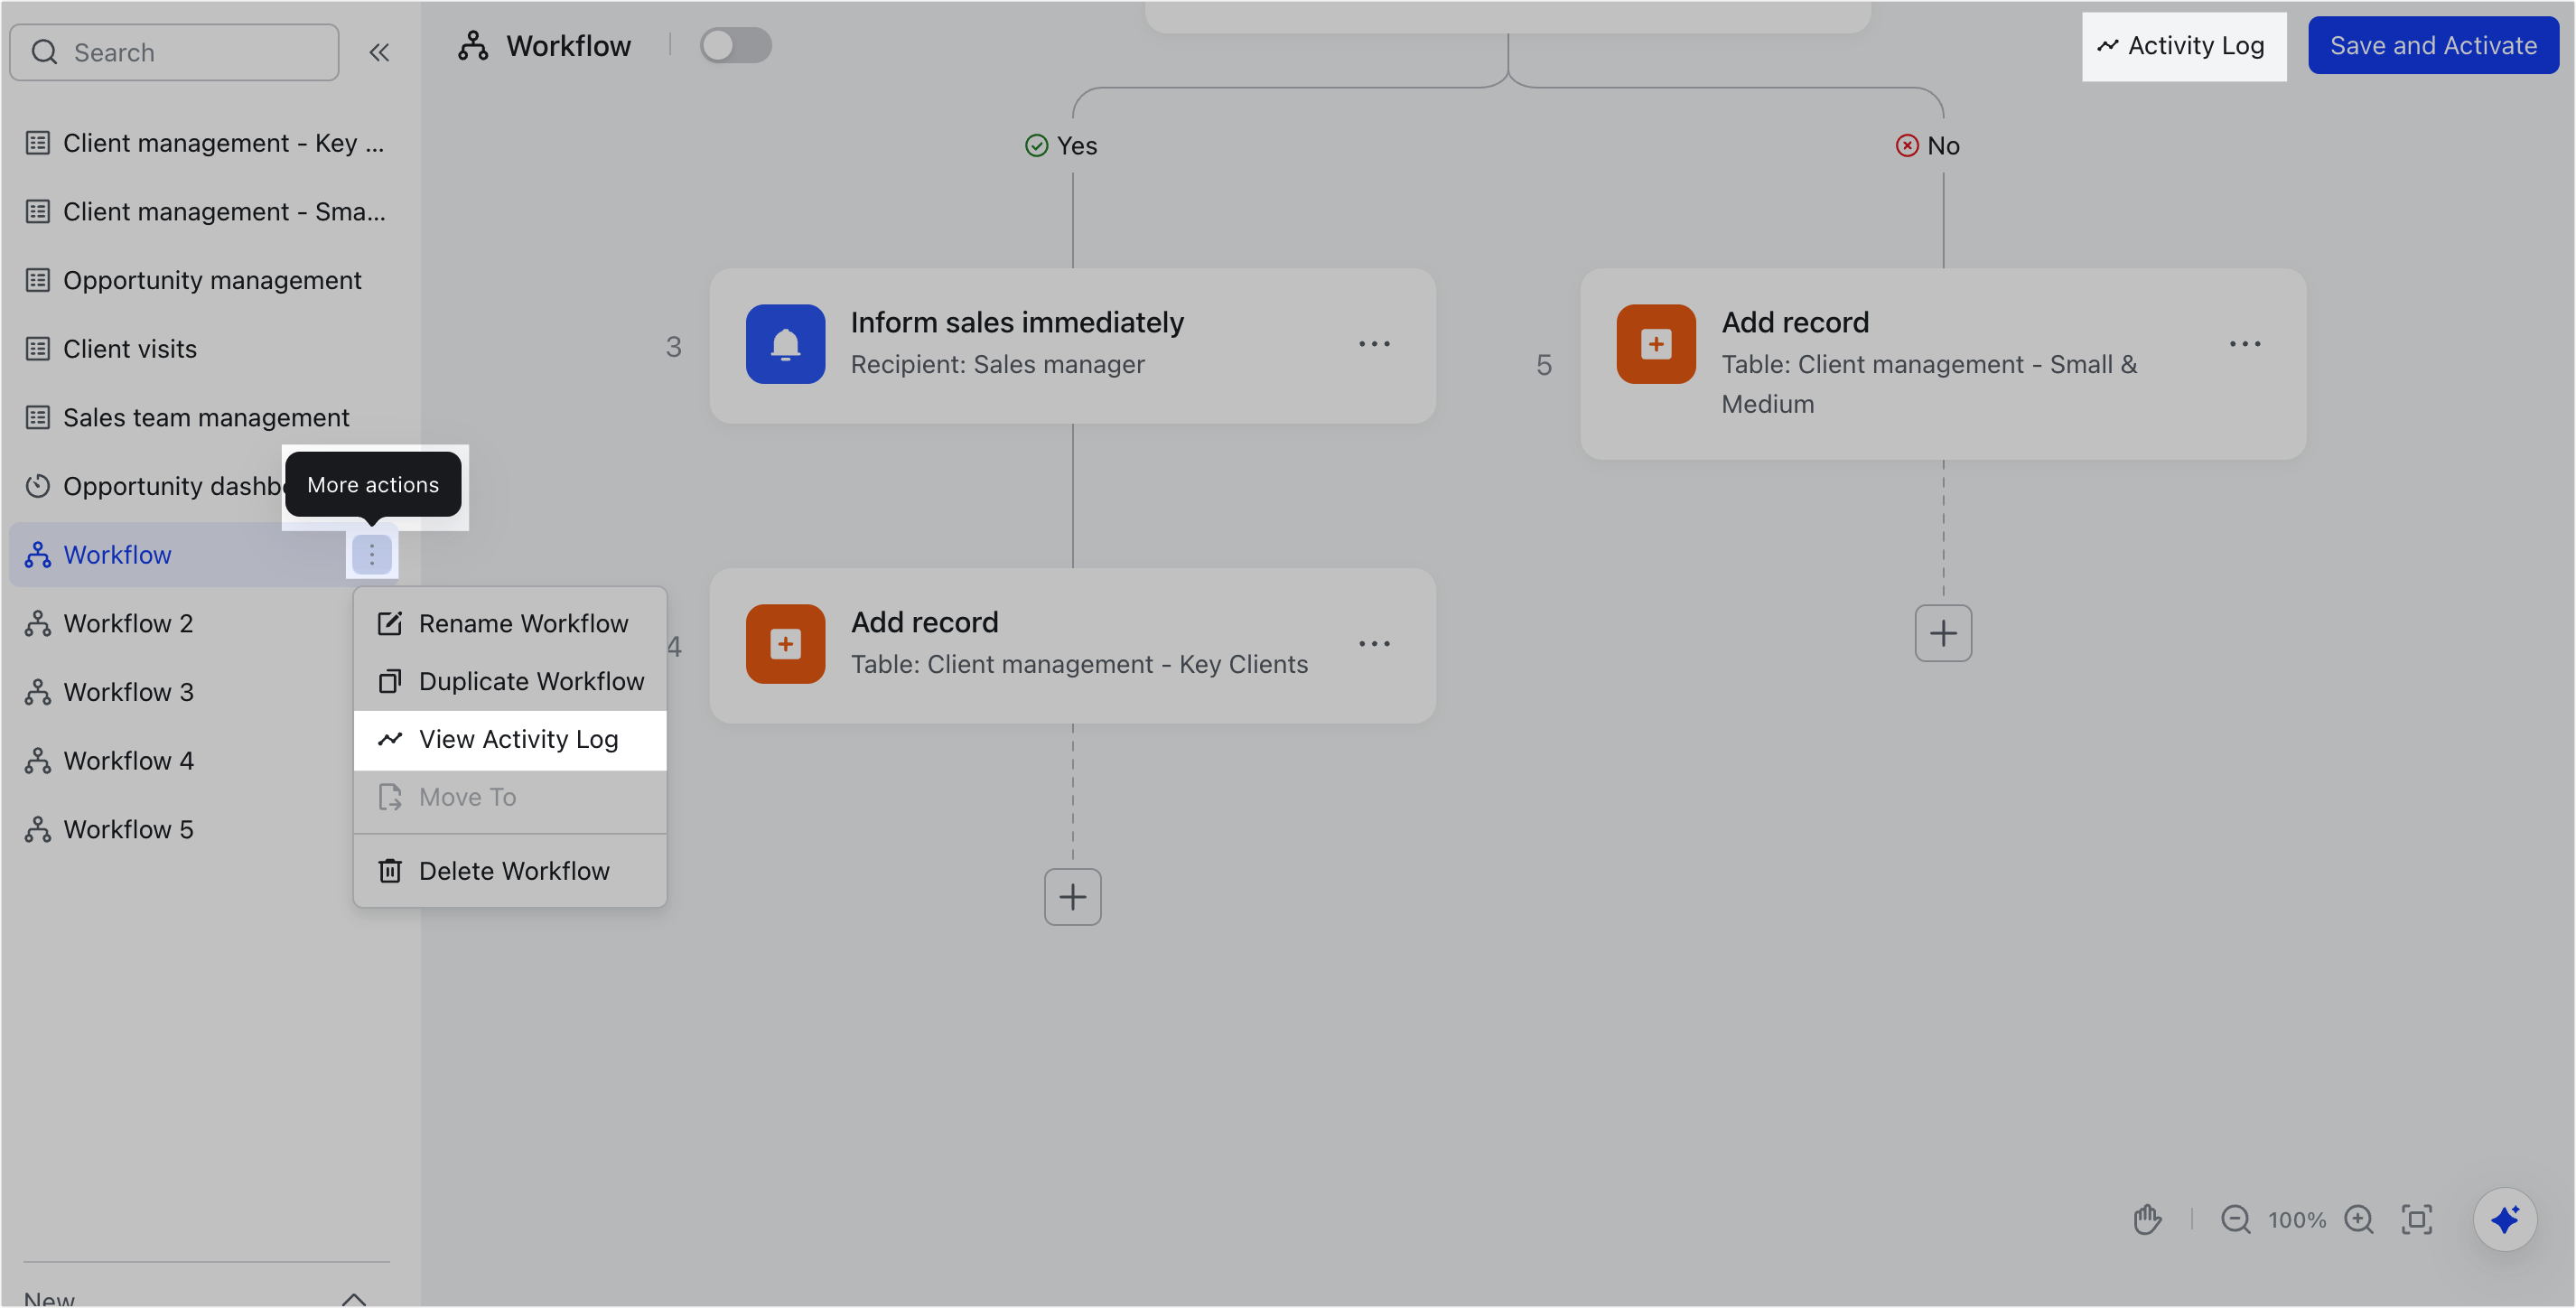Add a step below the No branch record

(1943, 633)
